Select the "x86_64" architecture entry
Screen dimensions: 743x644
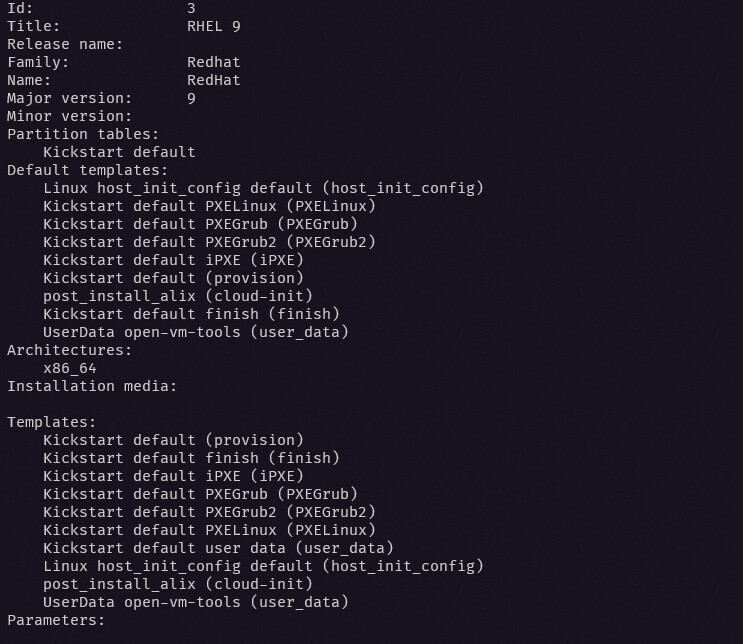tap(70, 368)
